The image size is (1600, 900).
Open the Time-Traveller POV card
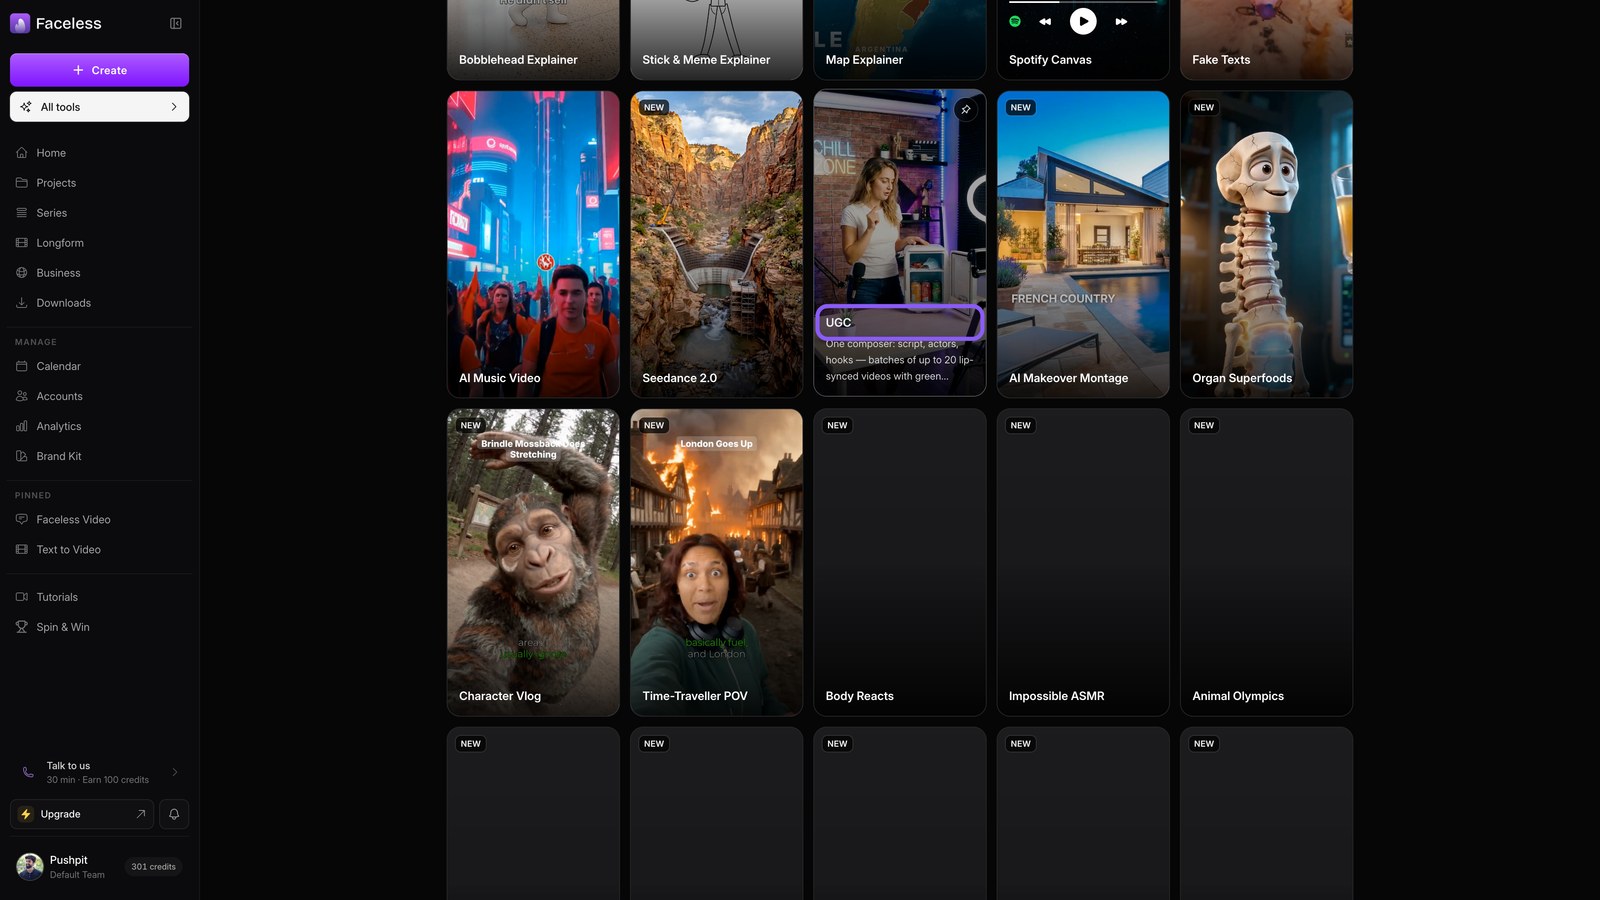(716, 562)
